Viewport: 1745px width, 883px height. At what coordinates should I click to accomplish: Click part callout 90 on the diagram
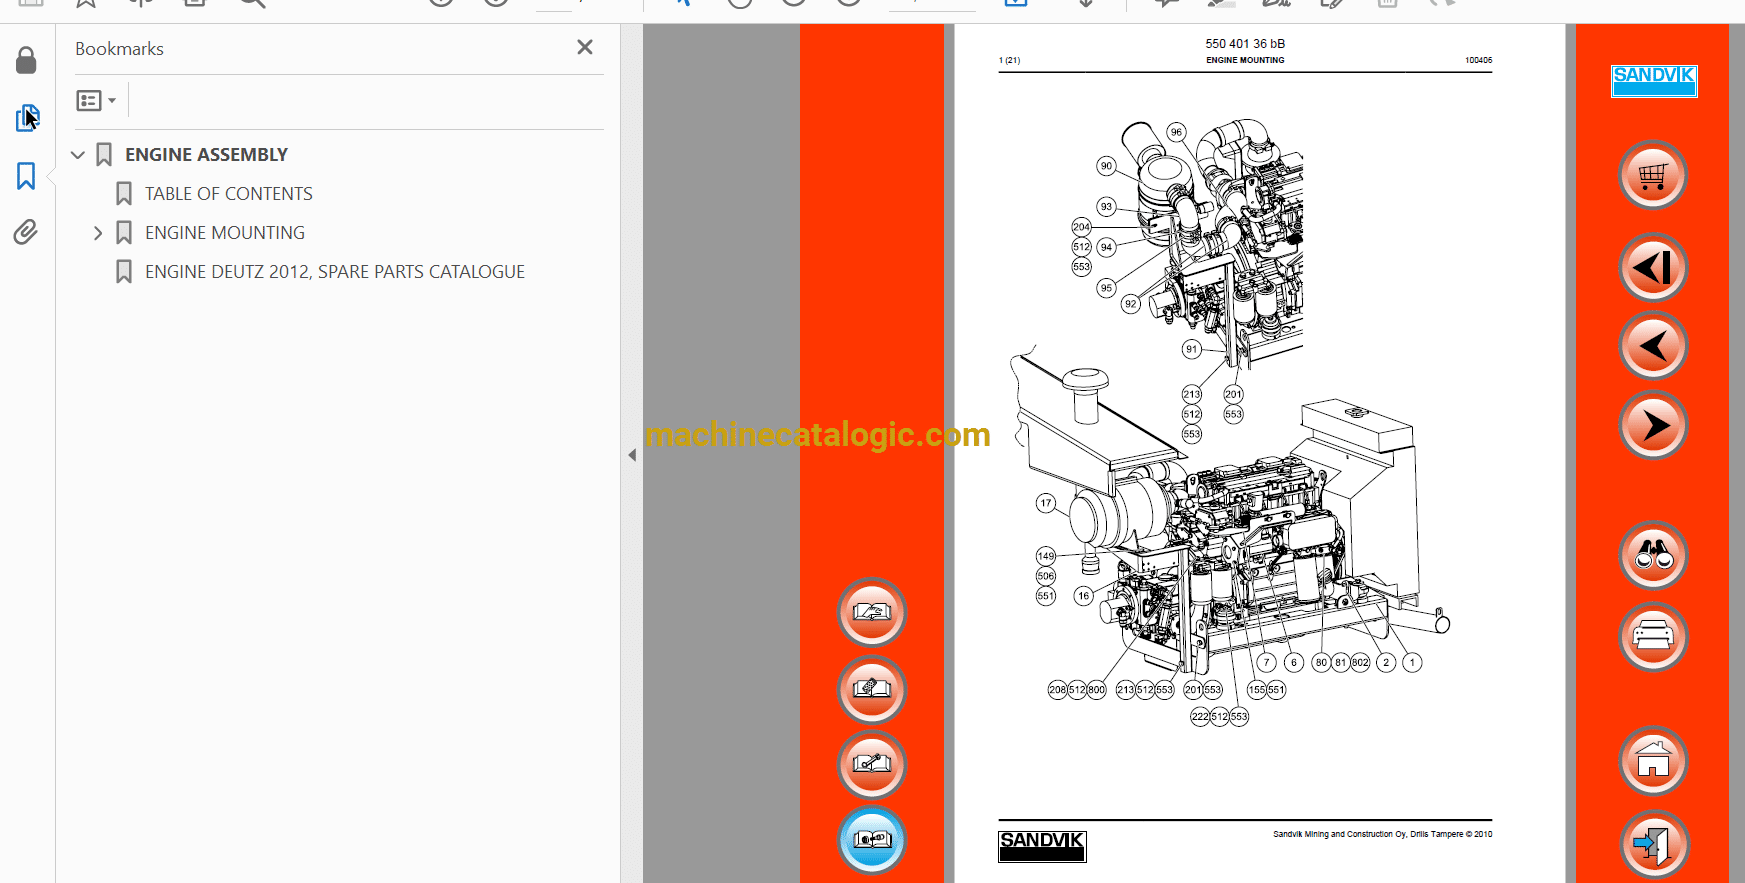(1106, 166)
